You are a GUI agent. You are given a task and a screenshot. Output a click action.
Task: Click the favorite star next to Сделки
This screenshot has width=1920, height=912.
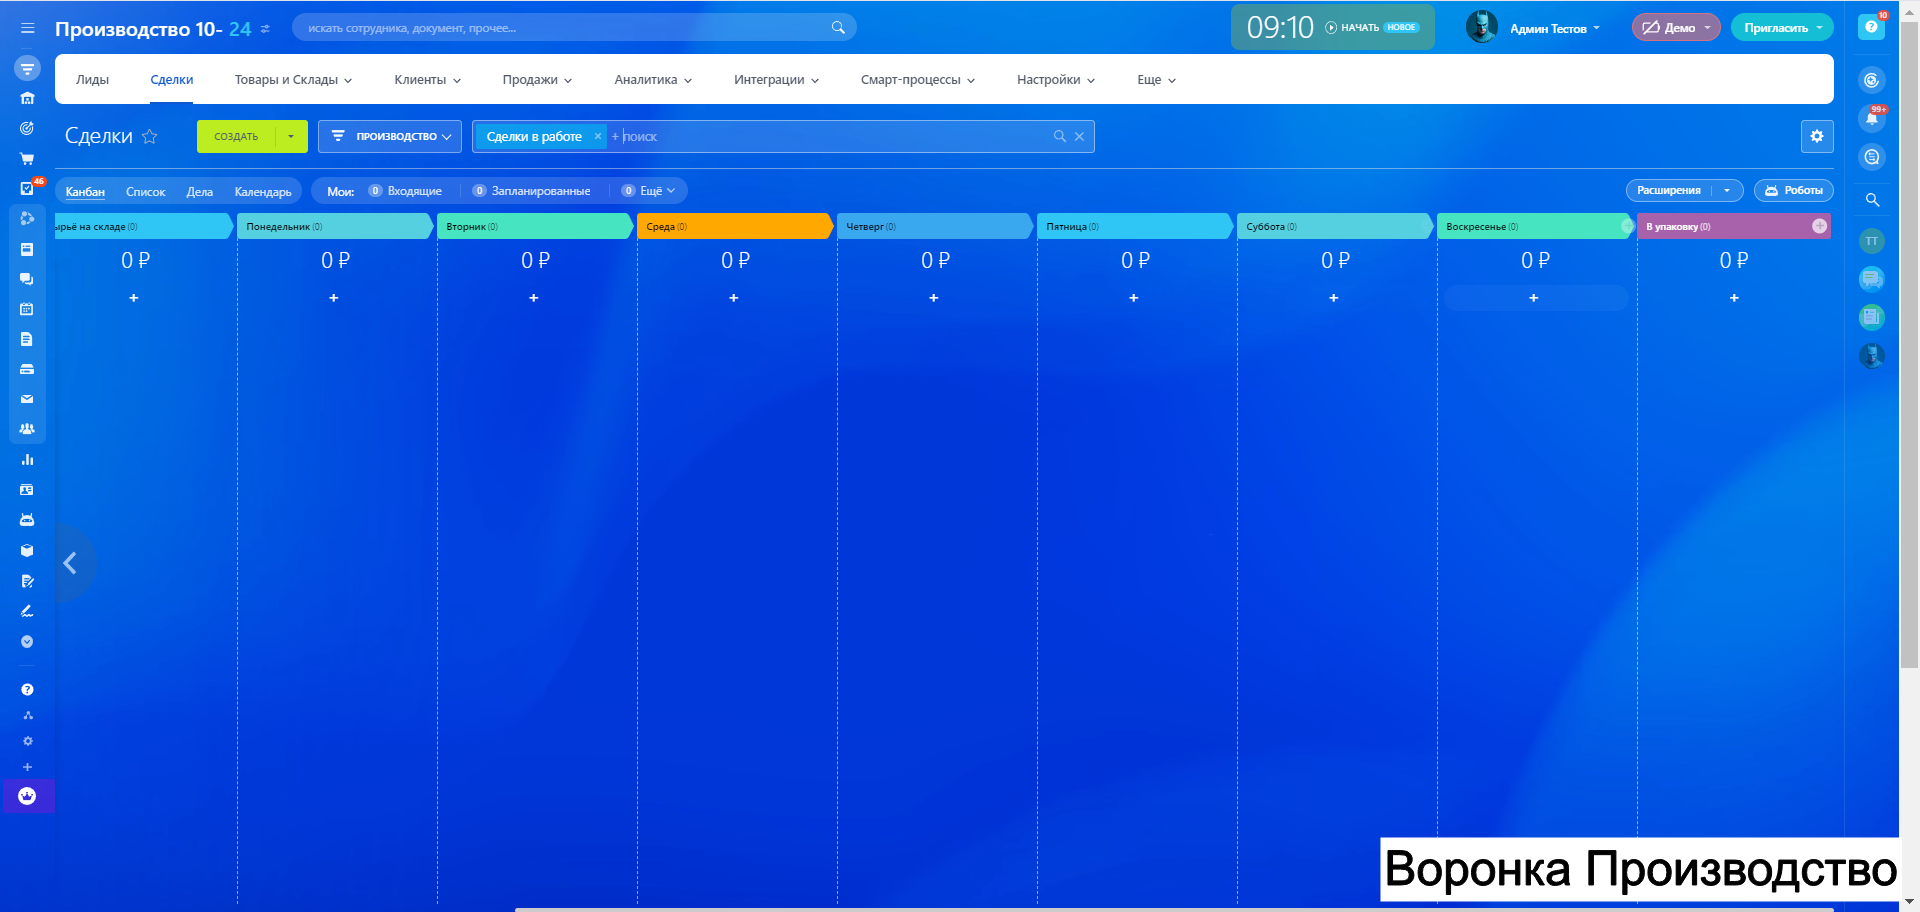pyautogui.click(x=150, y=136)
